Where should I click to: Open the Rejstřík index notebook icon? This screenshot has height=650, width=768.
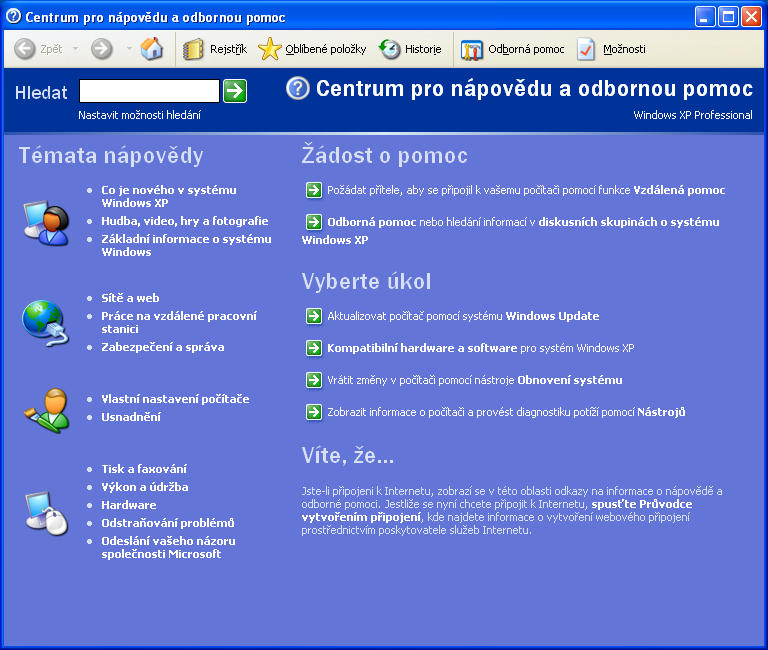(x=193, y=49)
